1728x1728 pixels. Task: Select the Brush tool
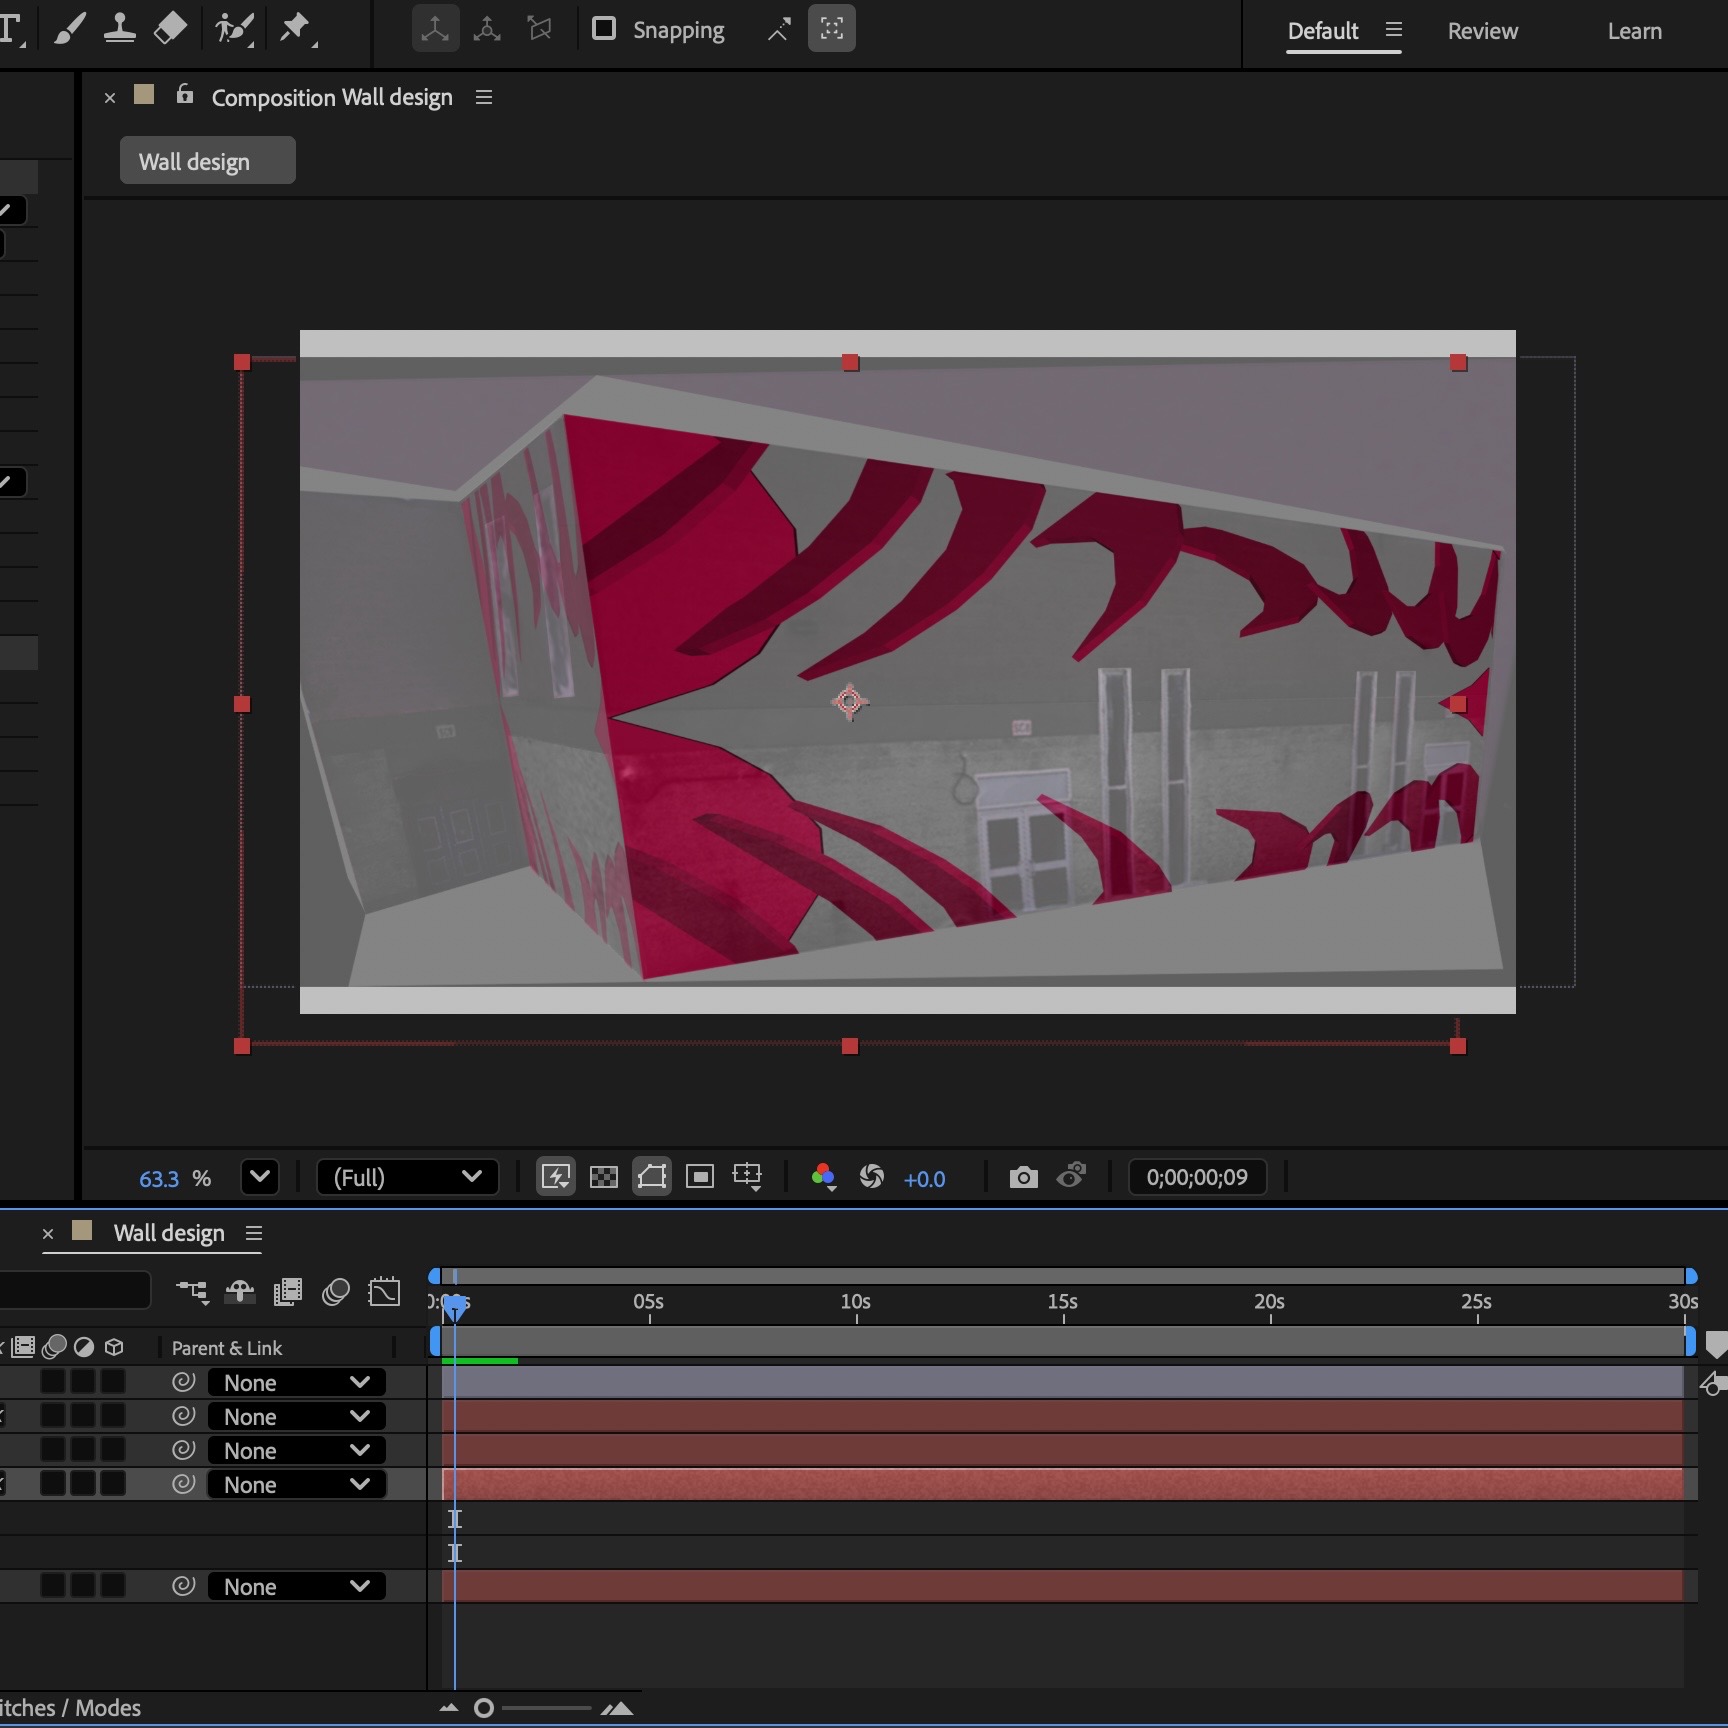click(68, 28)
